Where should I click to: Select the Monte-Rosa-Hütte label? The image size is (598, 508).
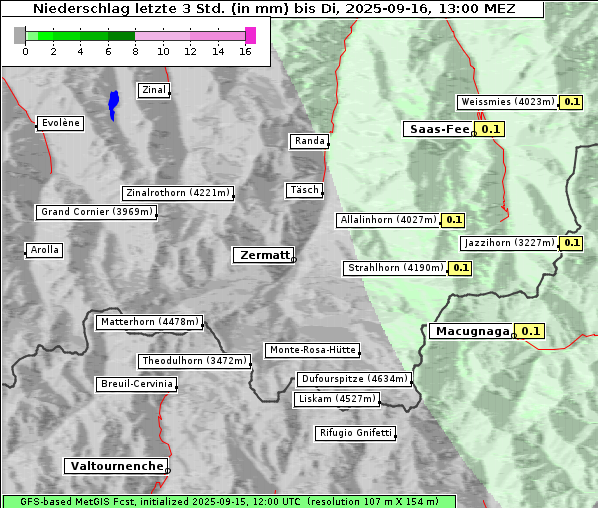(312, 350)
